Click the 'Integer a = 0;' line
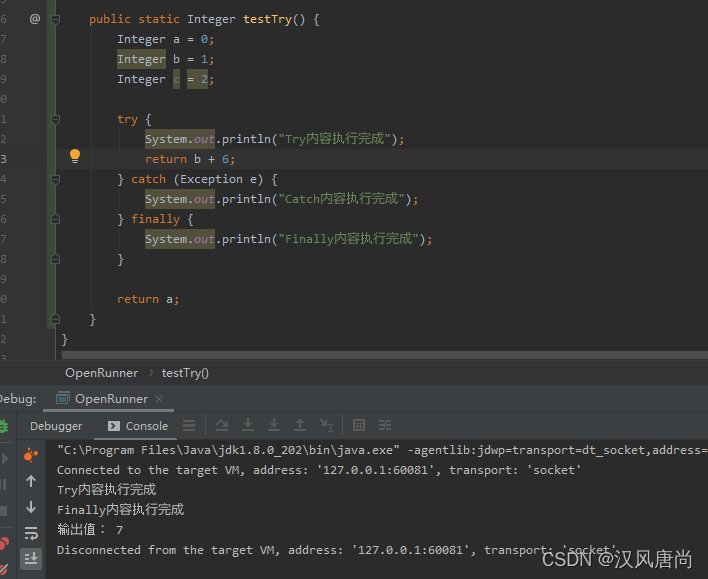The image size is (708, 579). [165, 40]
